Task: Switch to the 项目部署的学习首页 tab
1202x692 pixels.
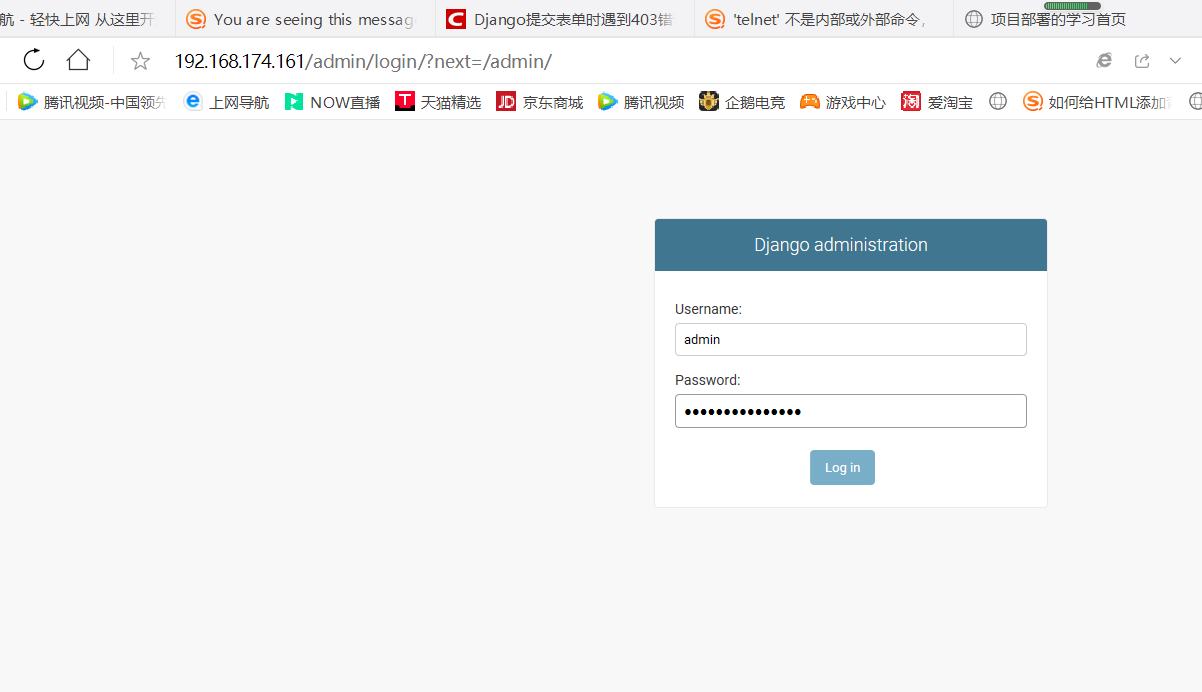Action: [1077, 19]
